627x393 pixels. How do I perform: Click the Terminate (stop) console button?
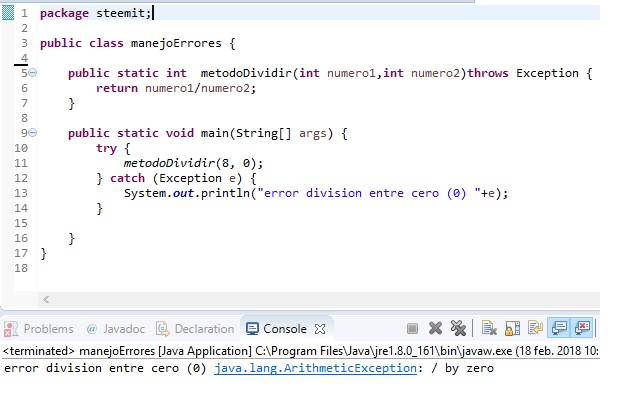pyautogui.click(x=412, y=329)
